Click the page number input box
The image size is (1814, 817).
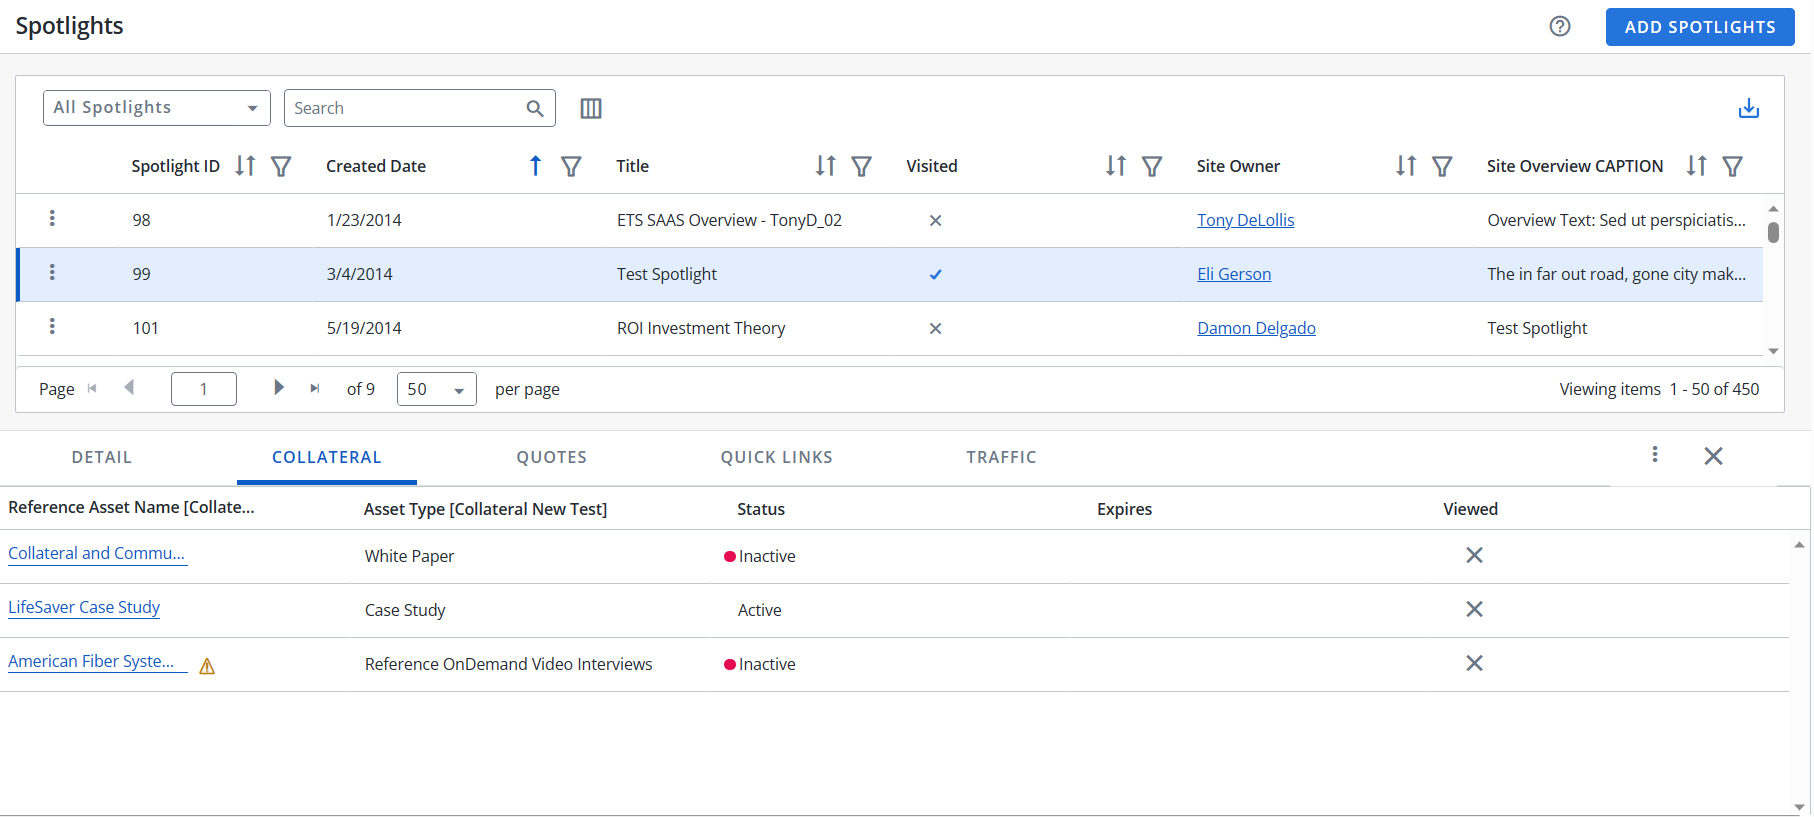204,389
